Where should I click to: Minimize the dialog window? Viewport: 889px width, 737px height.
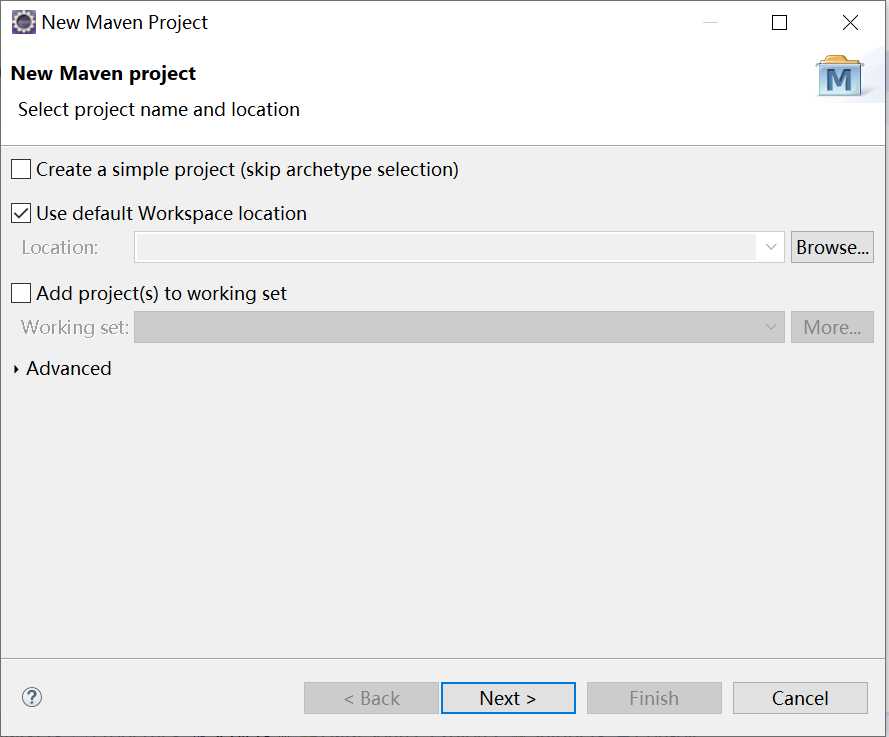tap(710, 23)
